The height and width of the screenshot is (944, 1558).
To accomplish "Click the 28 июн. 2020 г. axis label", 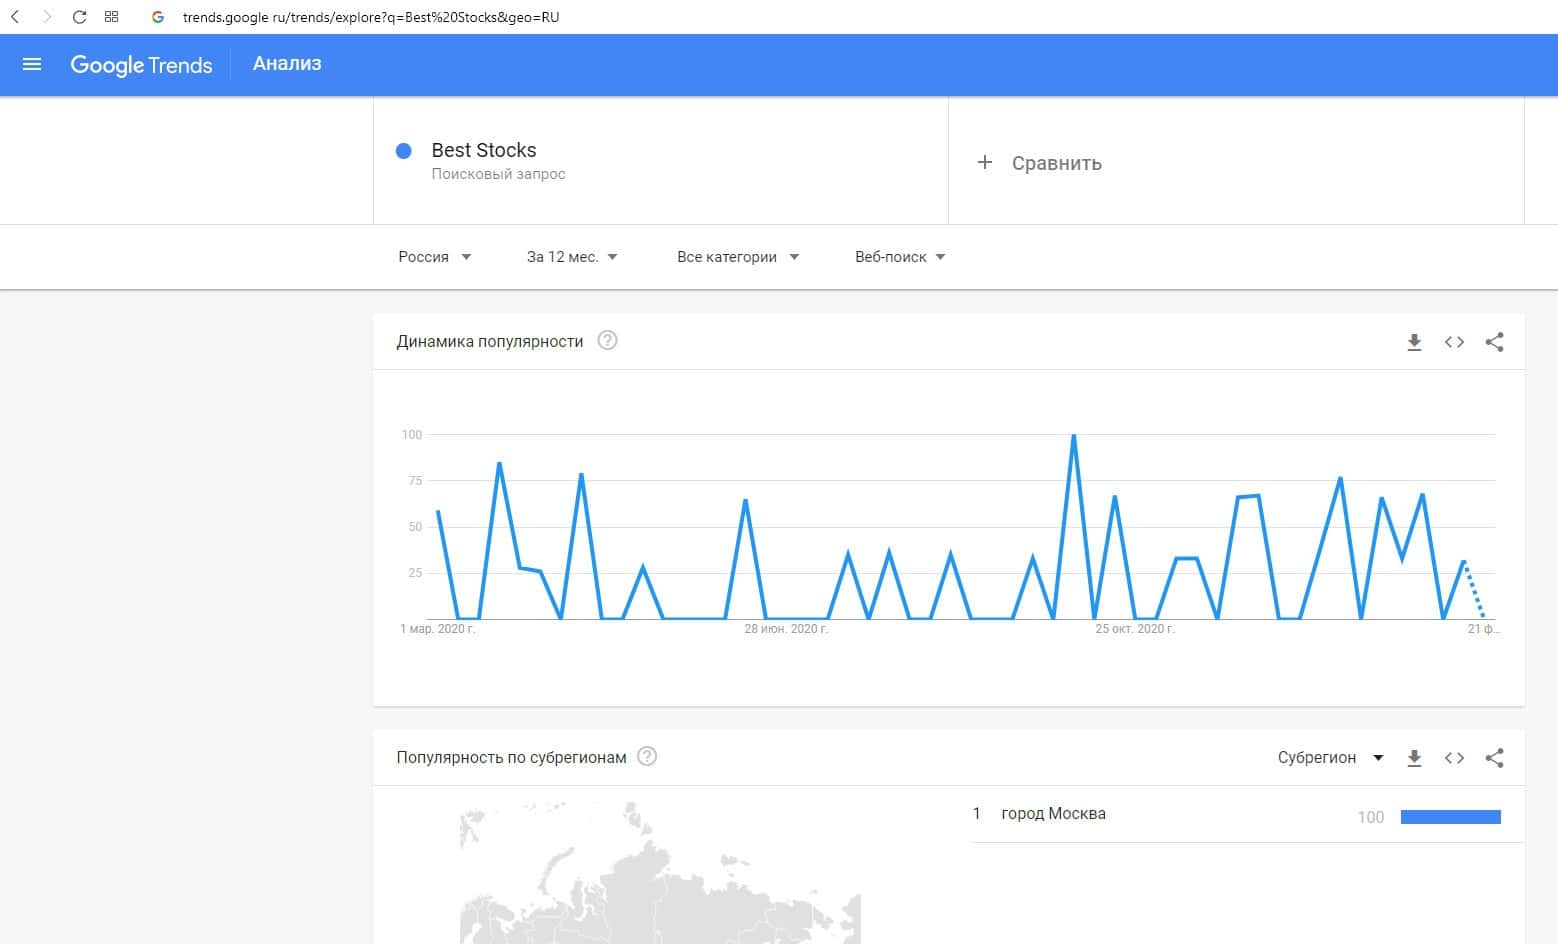I will pyautogui.click(x=786, y=629).
